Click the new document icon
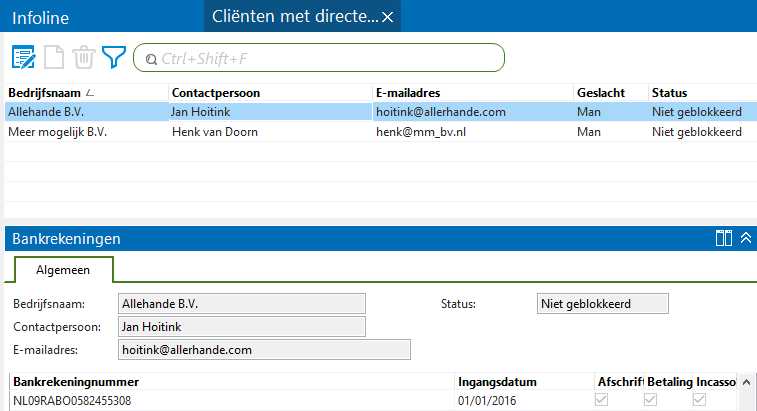757x411 pixels. pos(54,57)
